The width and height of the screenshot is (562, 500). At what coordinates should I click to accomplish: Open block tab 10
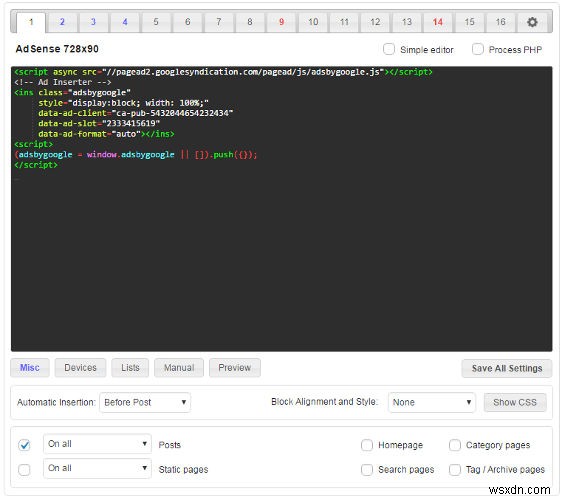click(x=313, y=22)
